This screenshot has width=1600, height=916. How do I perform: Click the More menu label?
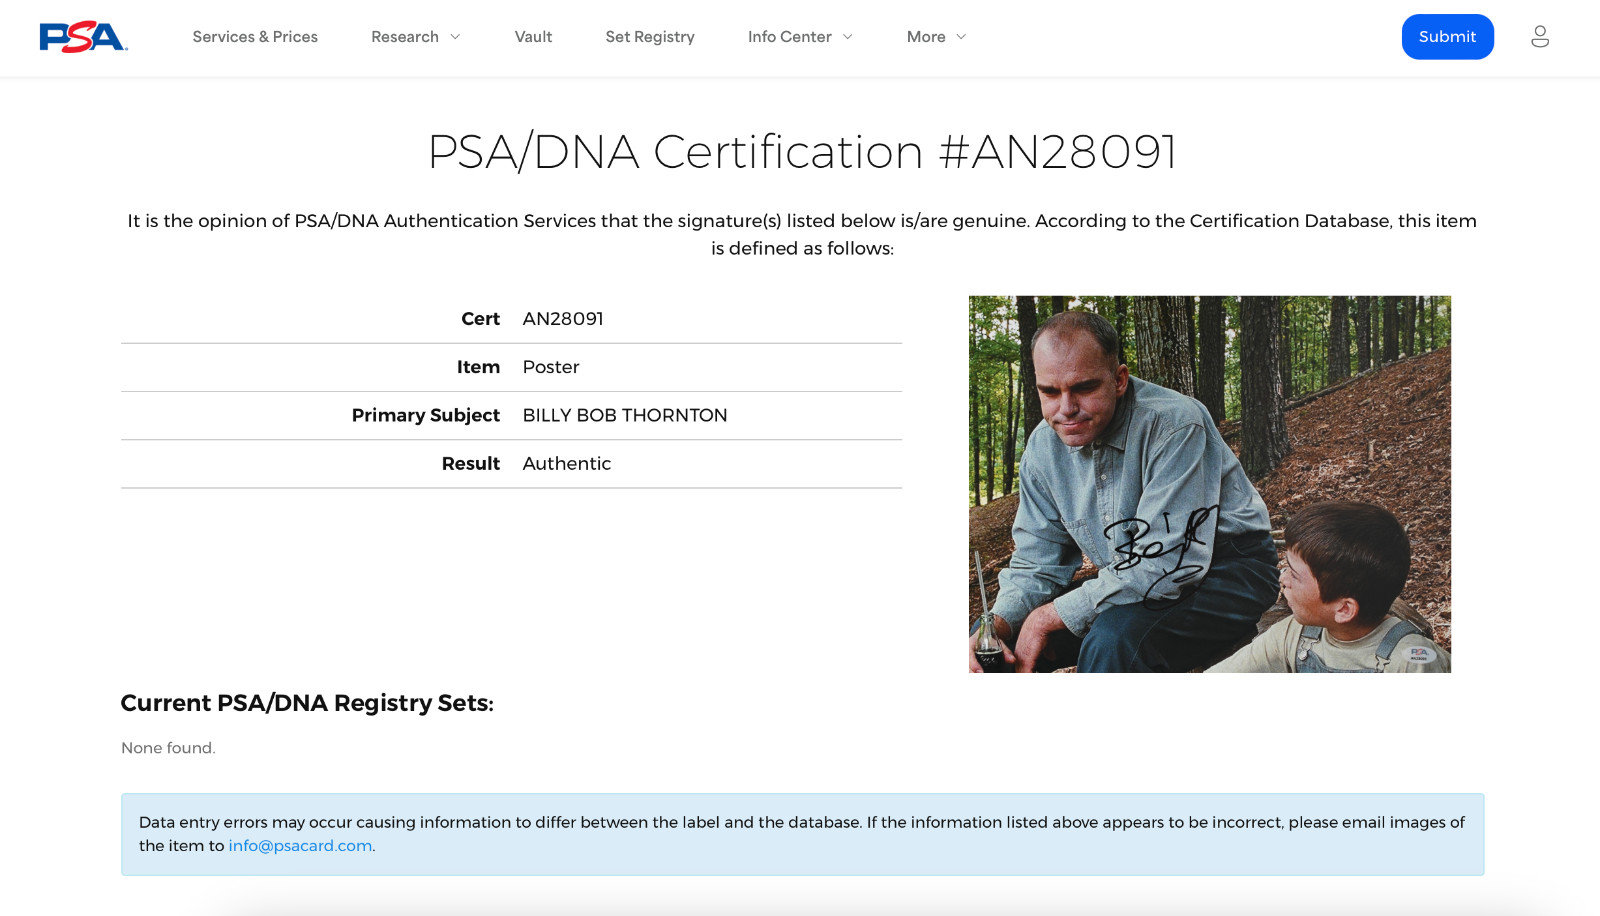(926, 37)
